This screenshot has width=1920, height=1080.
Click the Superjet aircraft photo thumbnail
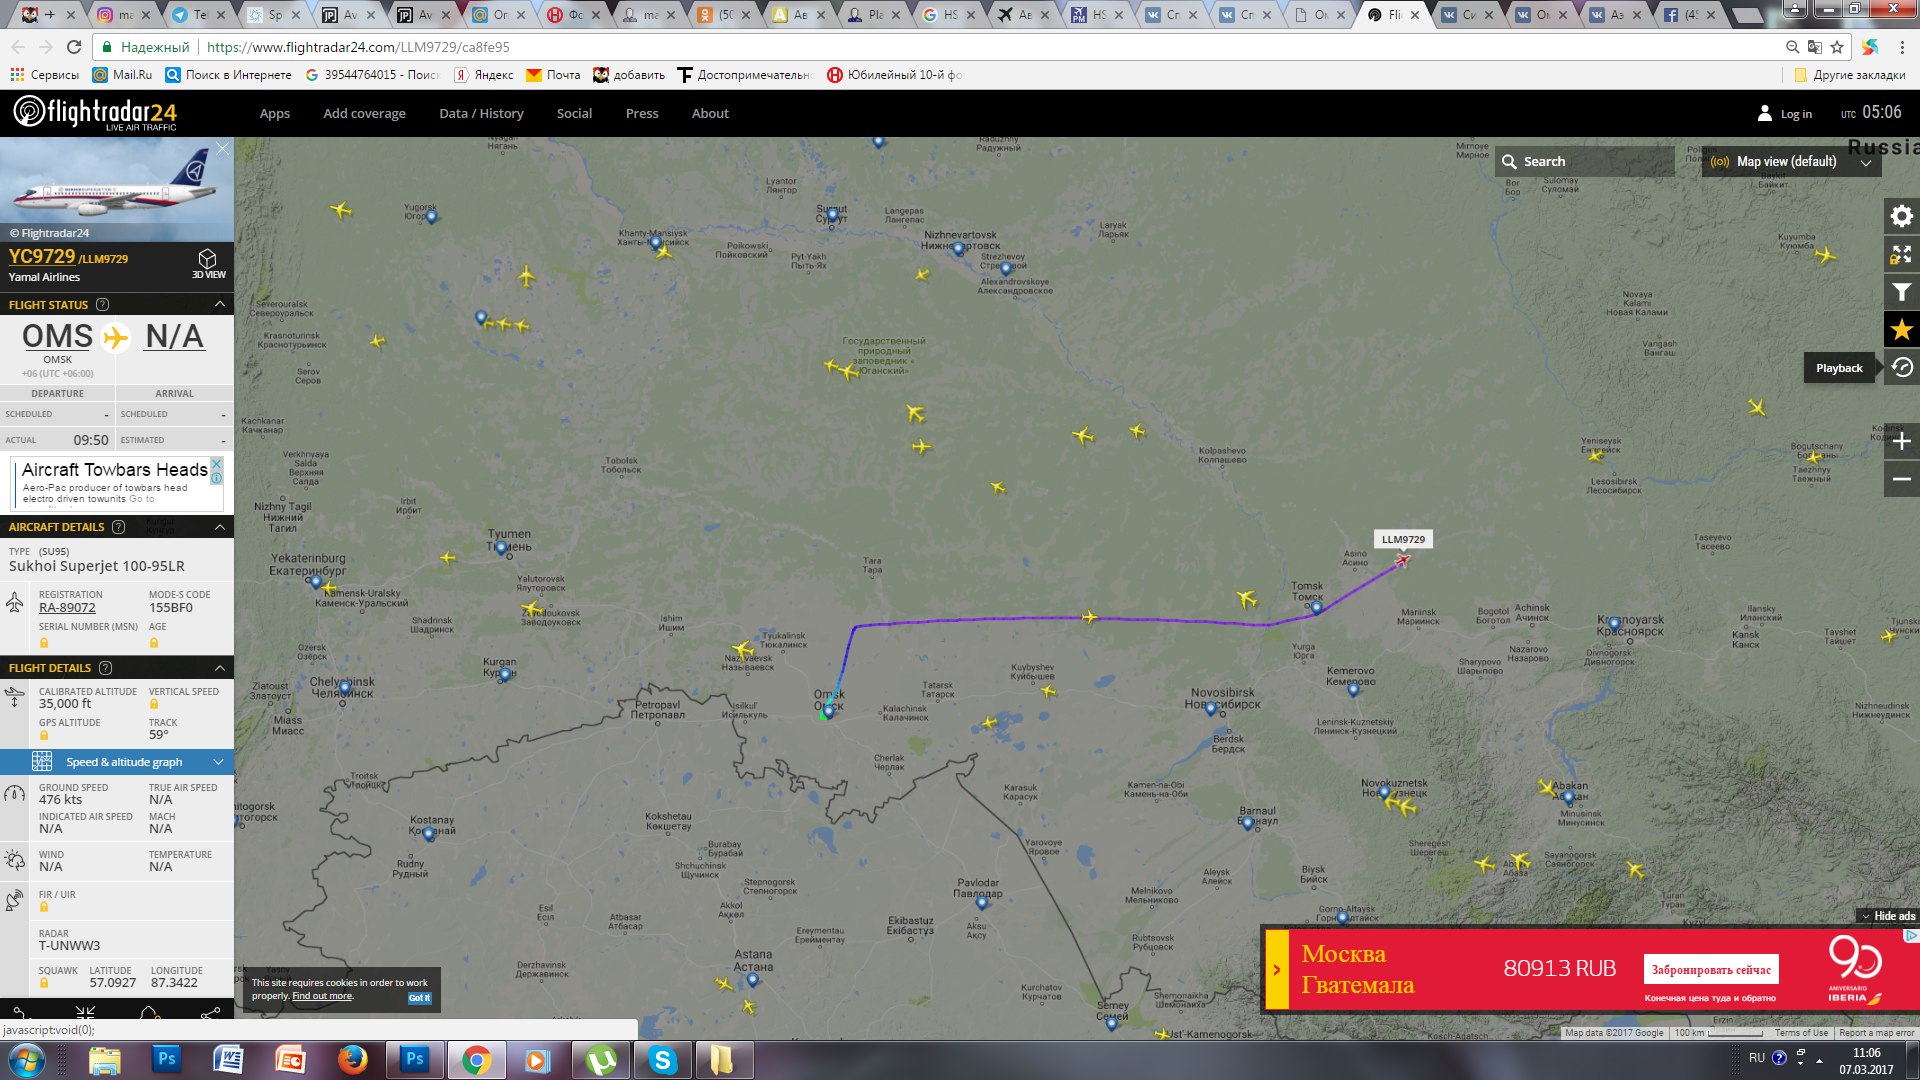pyautogui.click(x=117, y=190)
